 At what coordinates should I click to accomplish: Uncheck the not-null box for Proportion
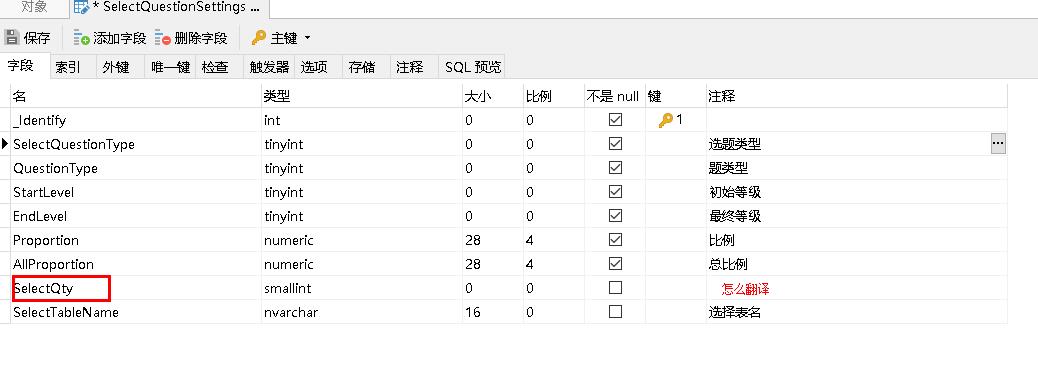(616, 240)
